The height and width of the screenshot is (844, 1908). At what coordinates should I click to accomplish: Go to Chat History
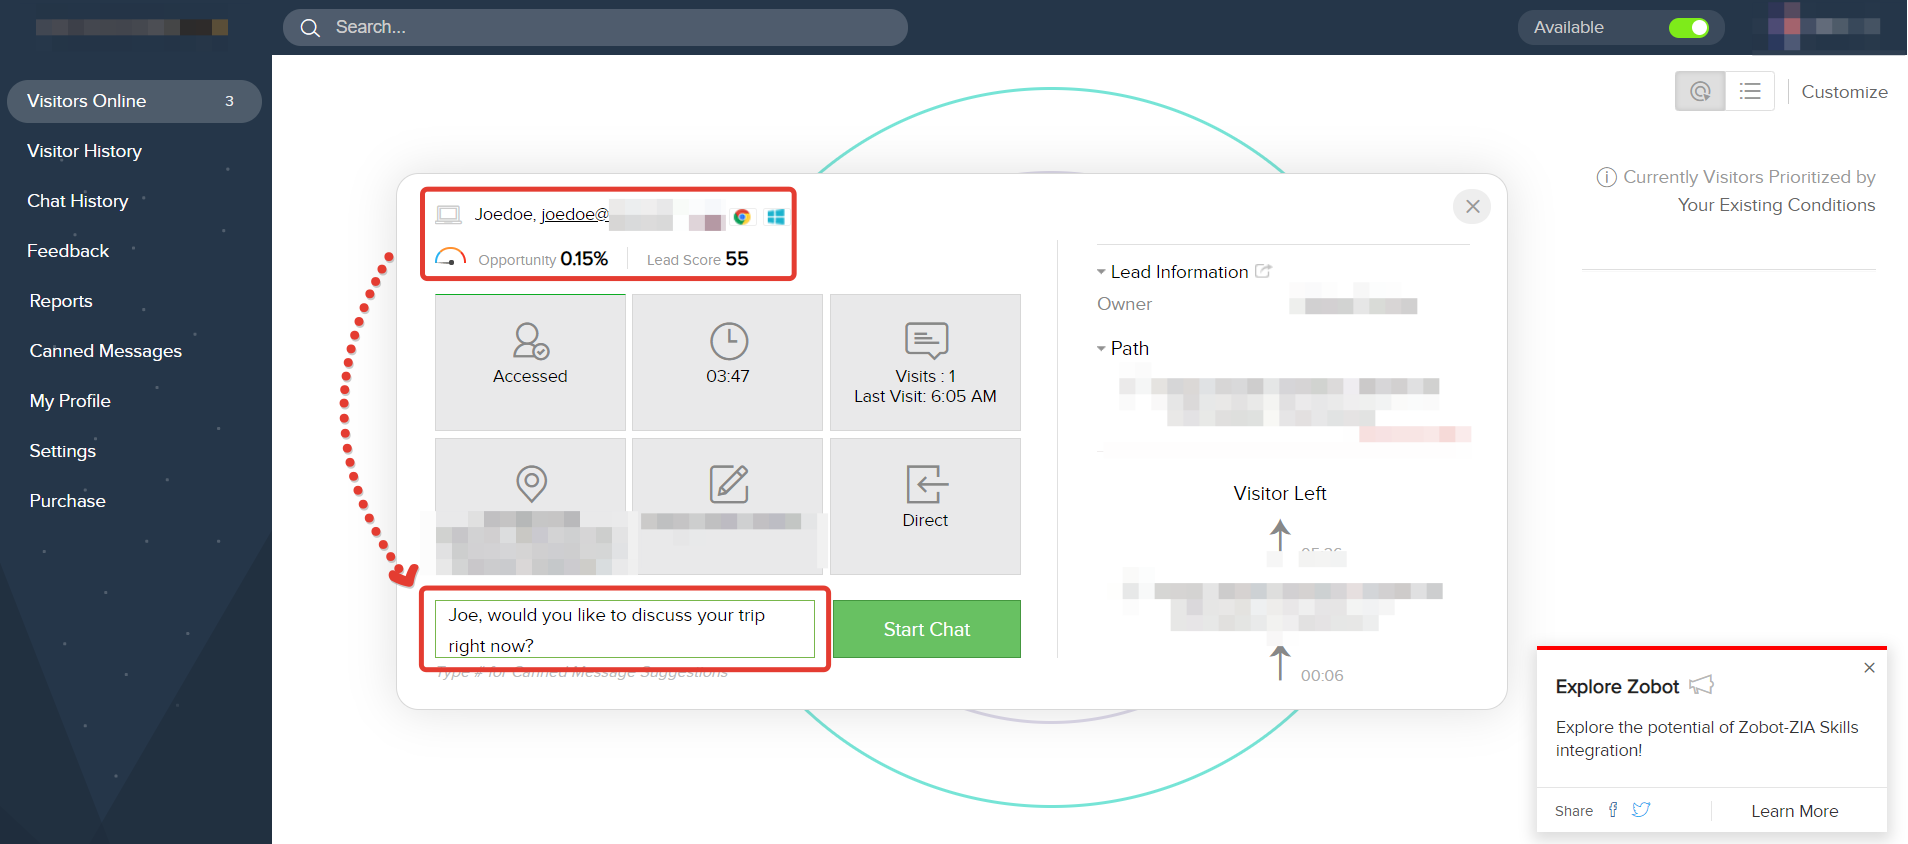[78, 201]
